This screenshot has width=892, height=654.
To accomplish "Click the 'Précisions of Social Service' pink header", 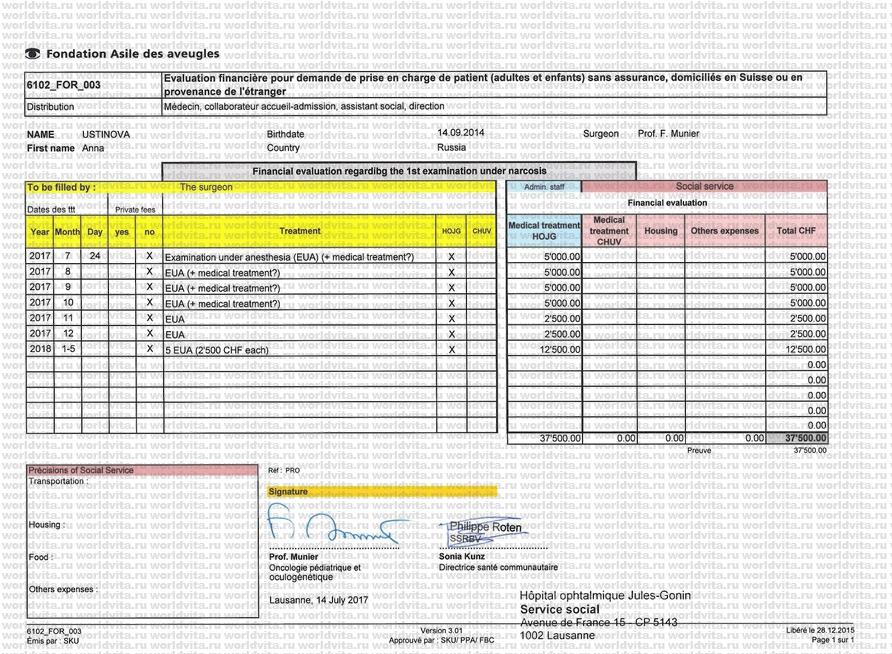I will 142,470.
